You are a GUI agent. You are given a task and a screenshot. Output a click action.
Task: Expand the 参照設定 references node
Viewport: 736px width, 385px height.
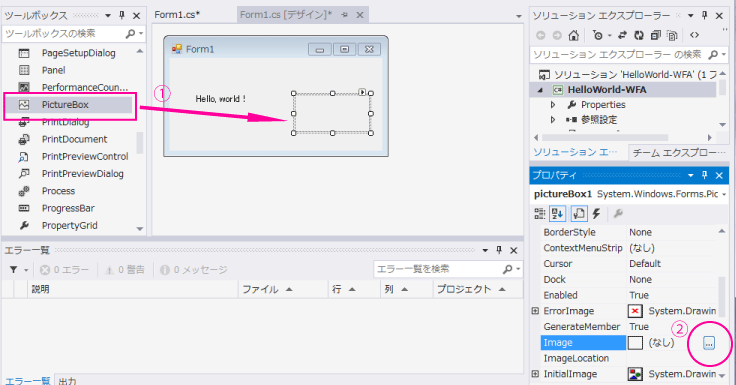tap(553, 120)
